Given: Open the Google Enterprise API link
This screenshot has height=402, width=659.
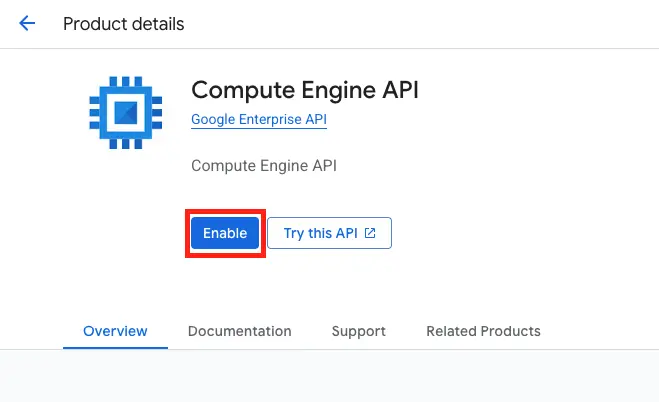Looking at the screenshot, I should click(259, 120).
